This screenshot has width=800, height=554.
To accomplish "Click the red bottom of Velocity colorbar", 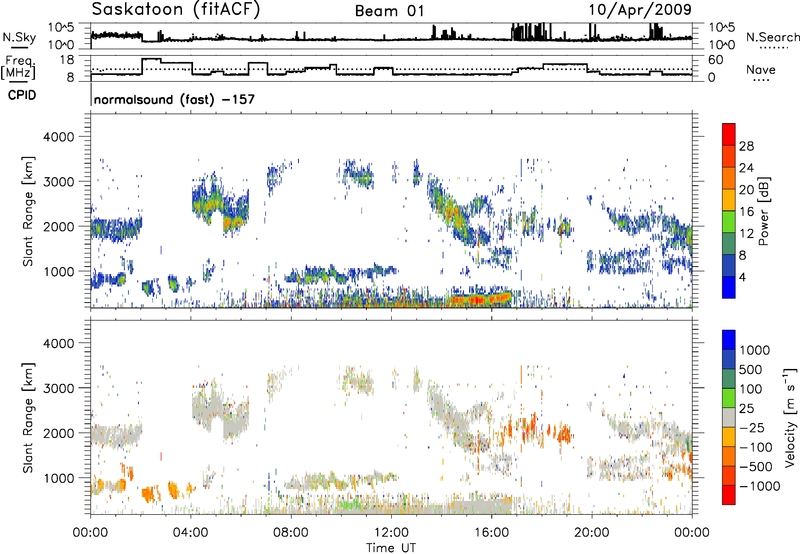I will (x=729, y=495).
